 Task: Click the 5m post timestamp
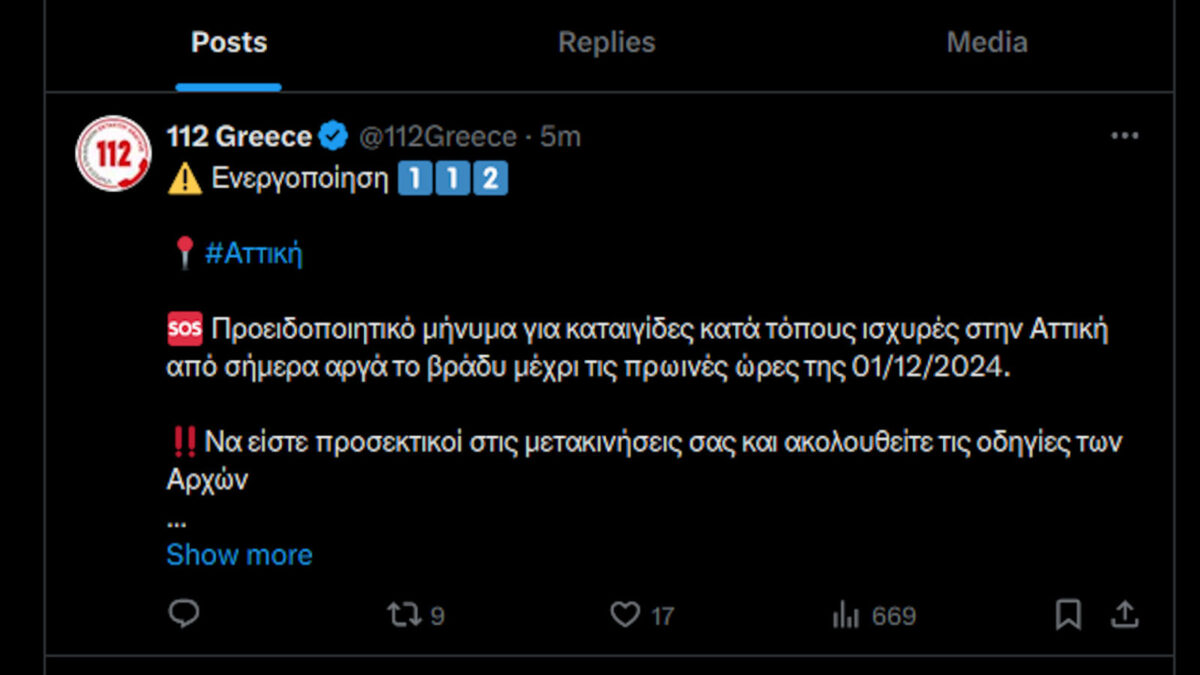coord(561,136)
